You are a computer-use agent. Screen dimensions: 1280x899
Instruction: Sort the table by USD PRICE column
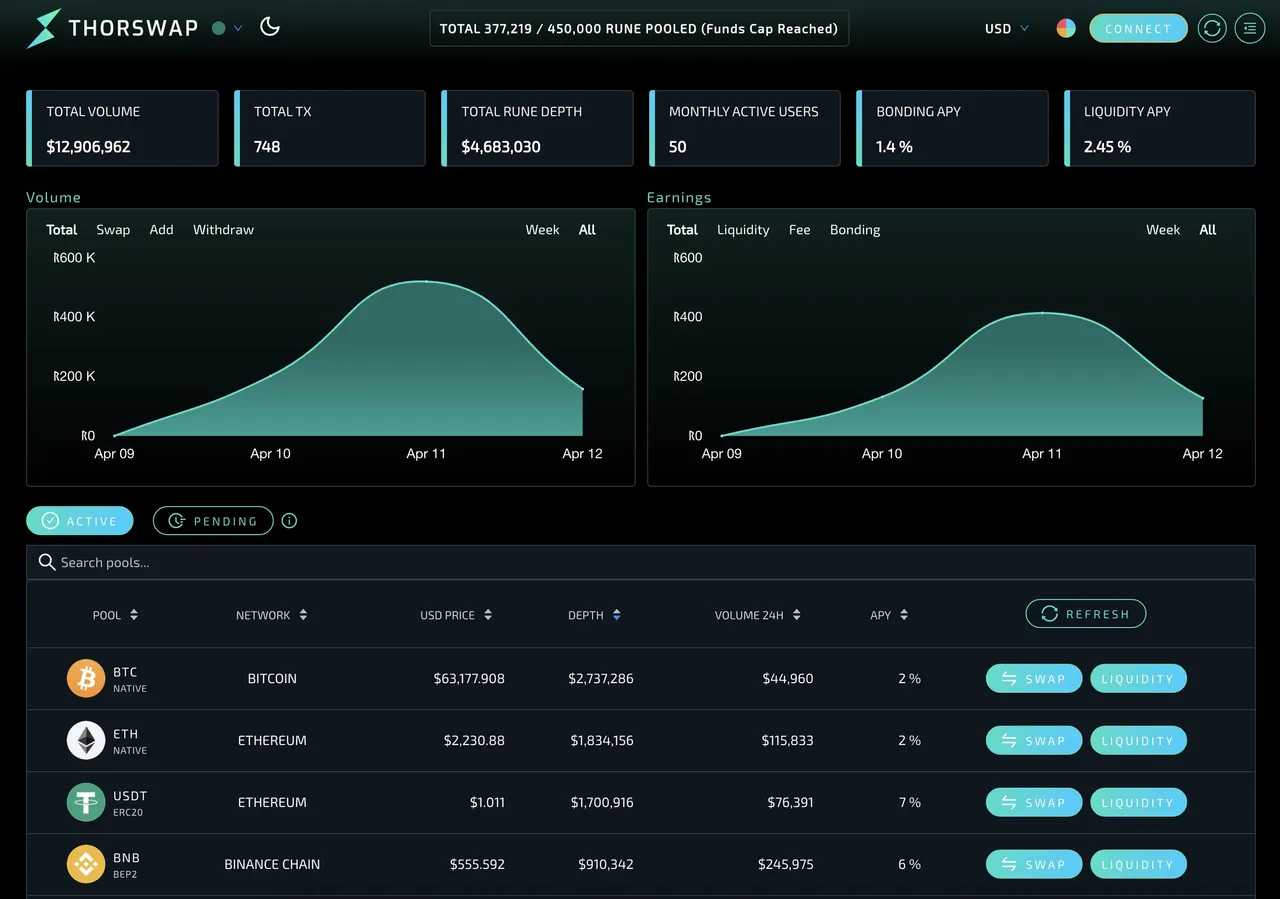pos(456,615)
